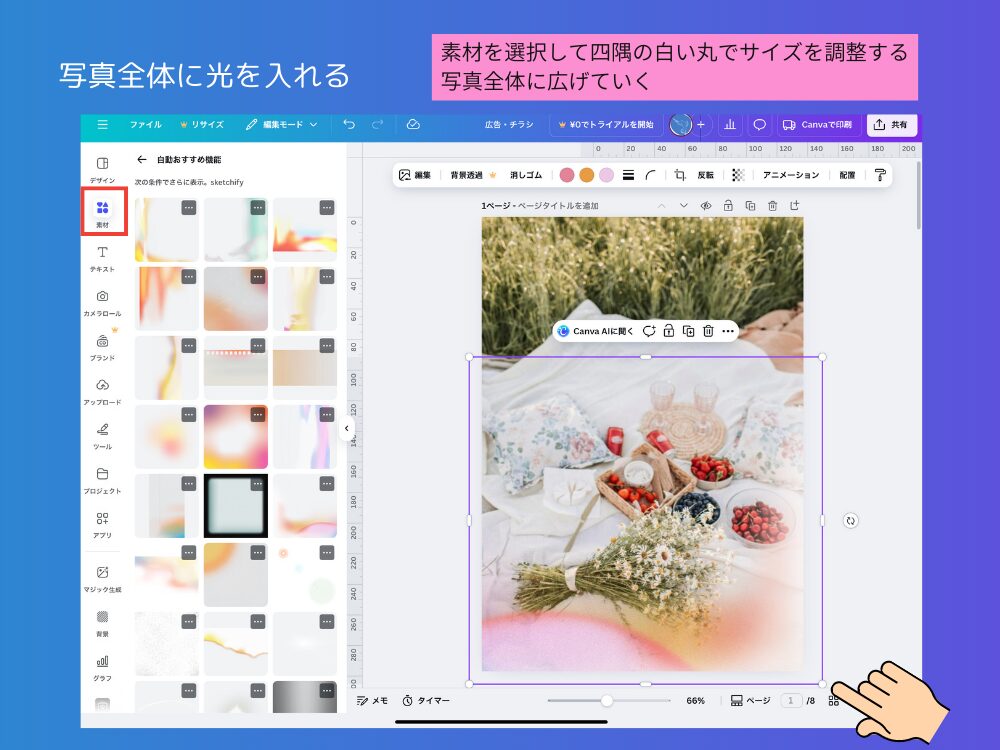Open the Crop tool in the toolbar
This screenshot has height=750, width=1000.
pyautogui.click(x=681, y=176)
